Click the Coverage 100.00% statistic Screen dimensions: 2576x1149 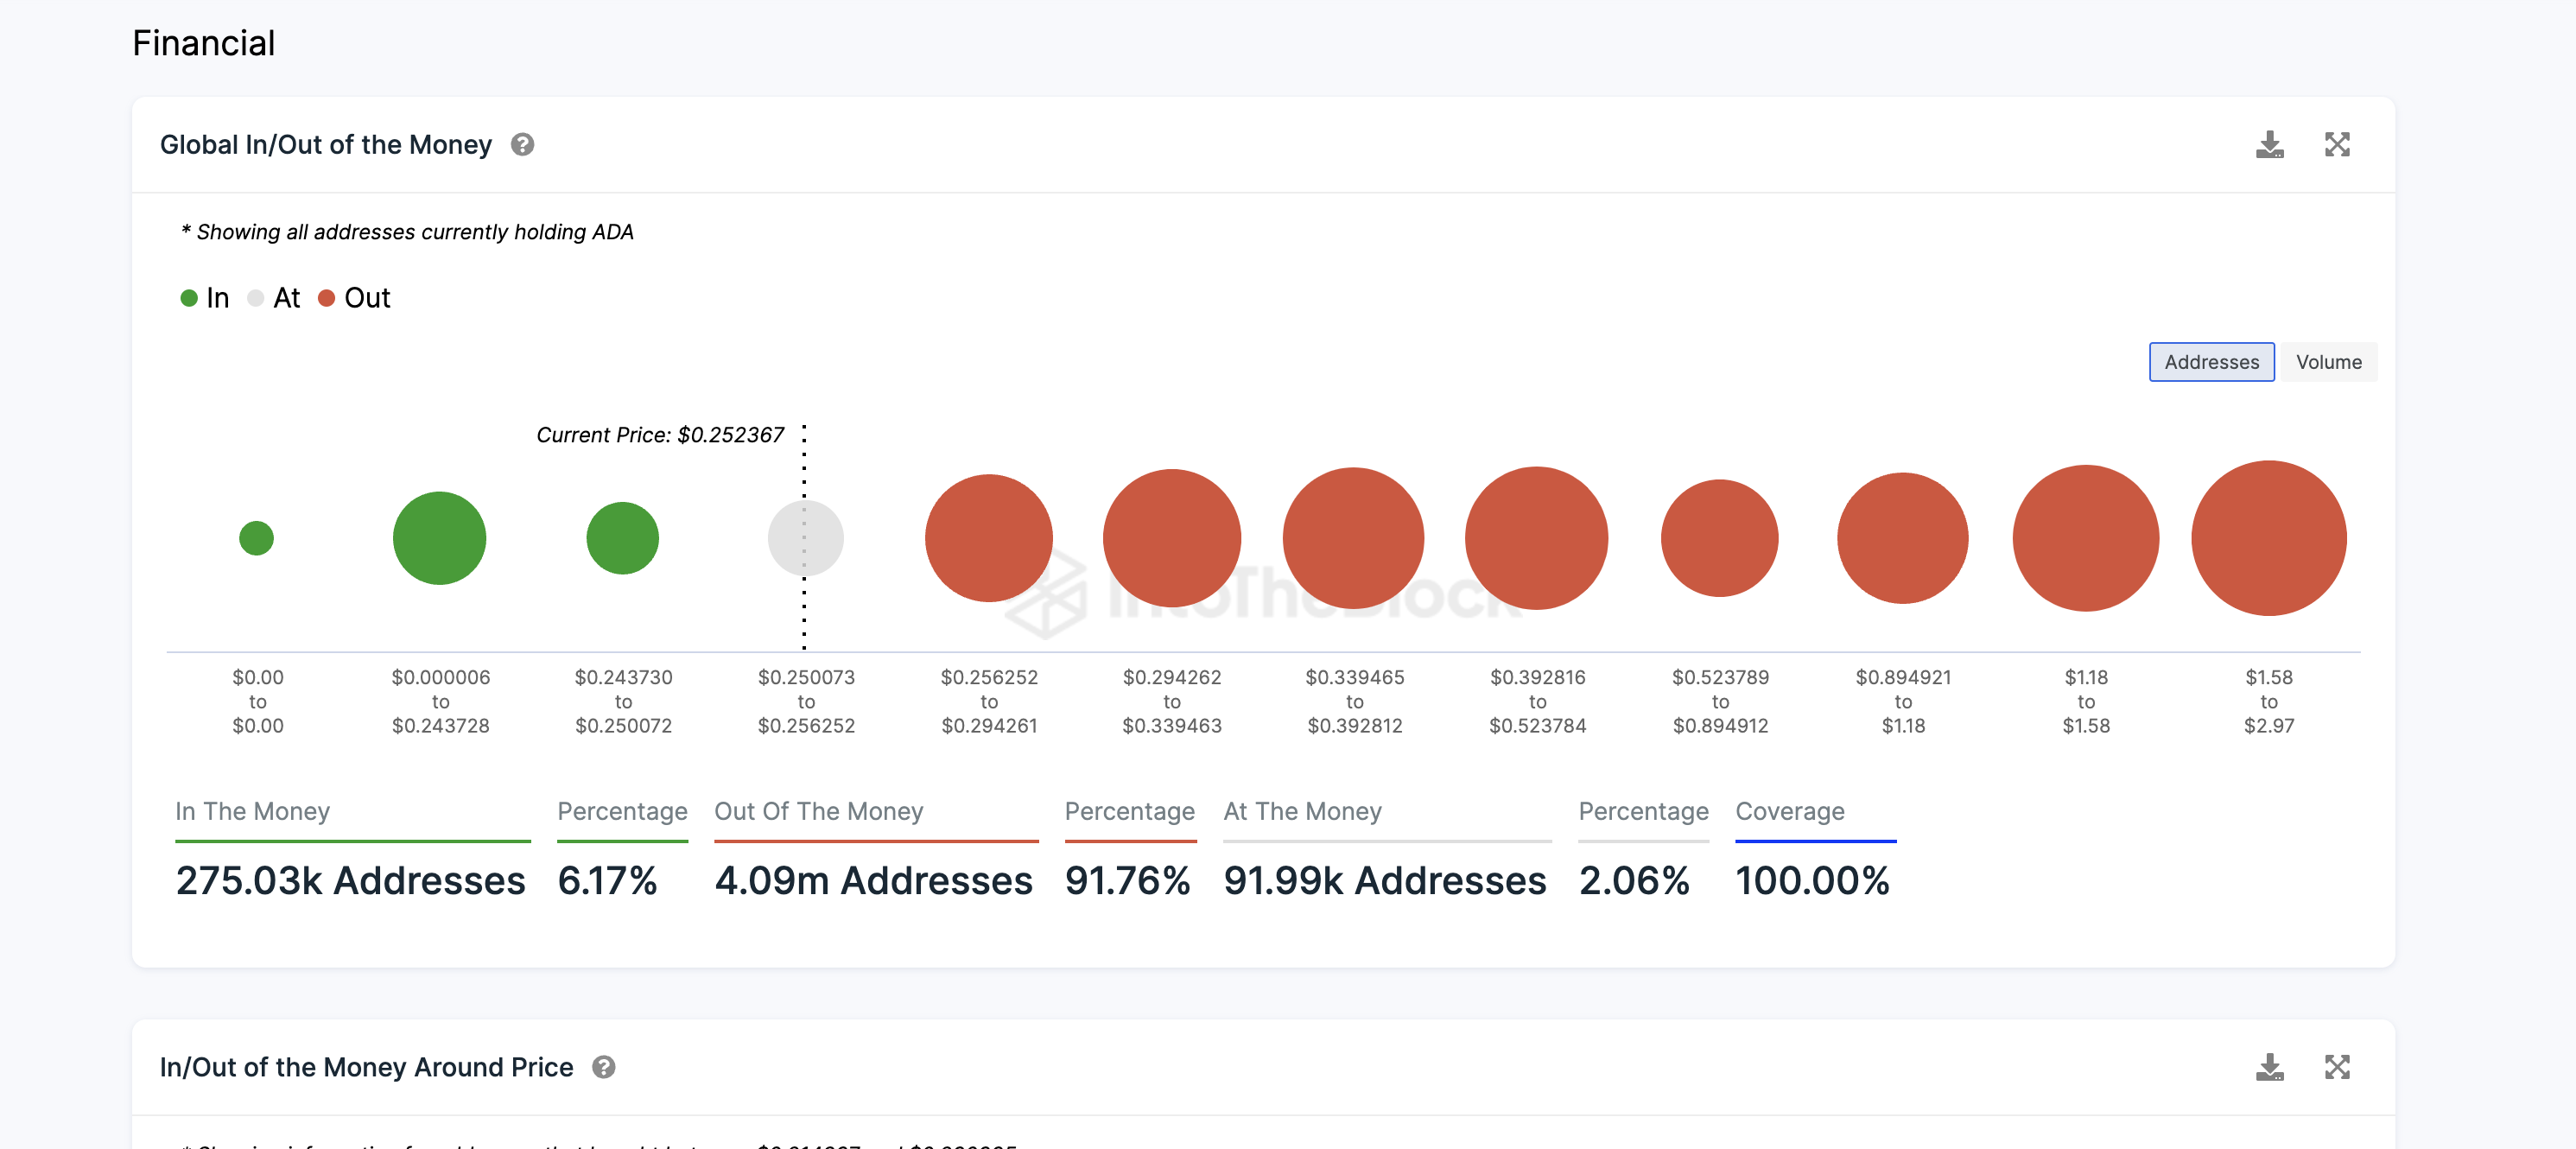[1811, 880]
